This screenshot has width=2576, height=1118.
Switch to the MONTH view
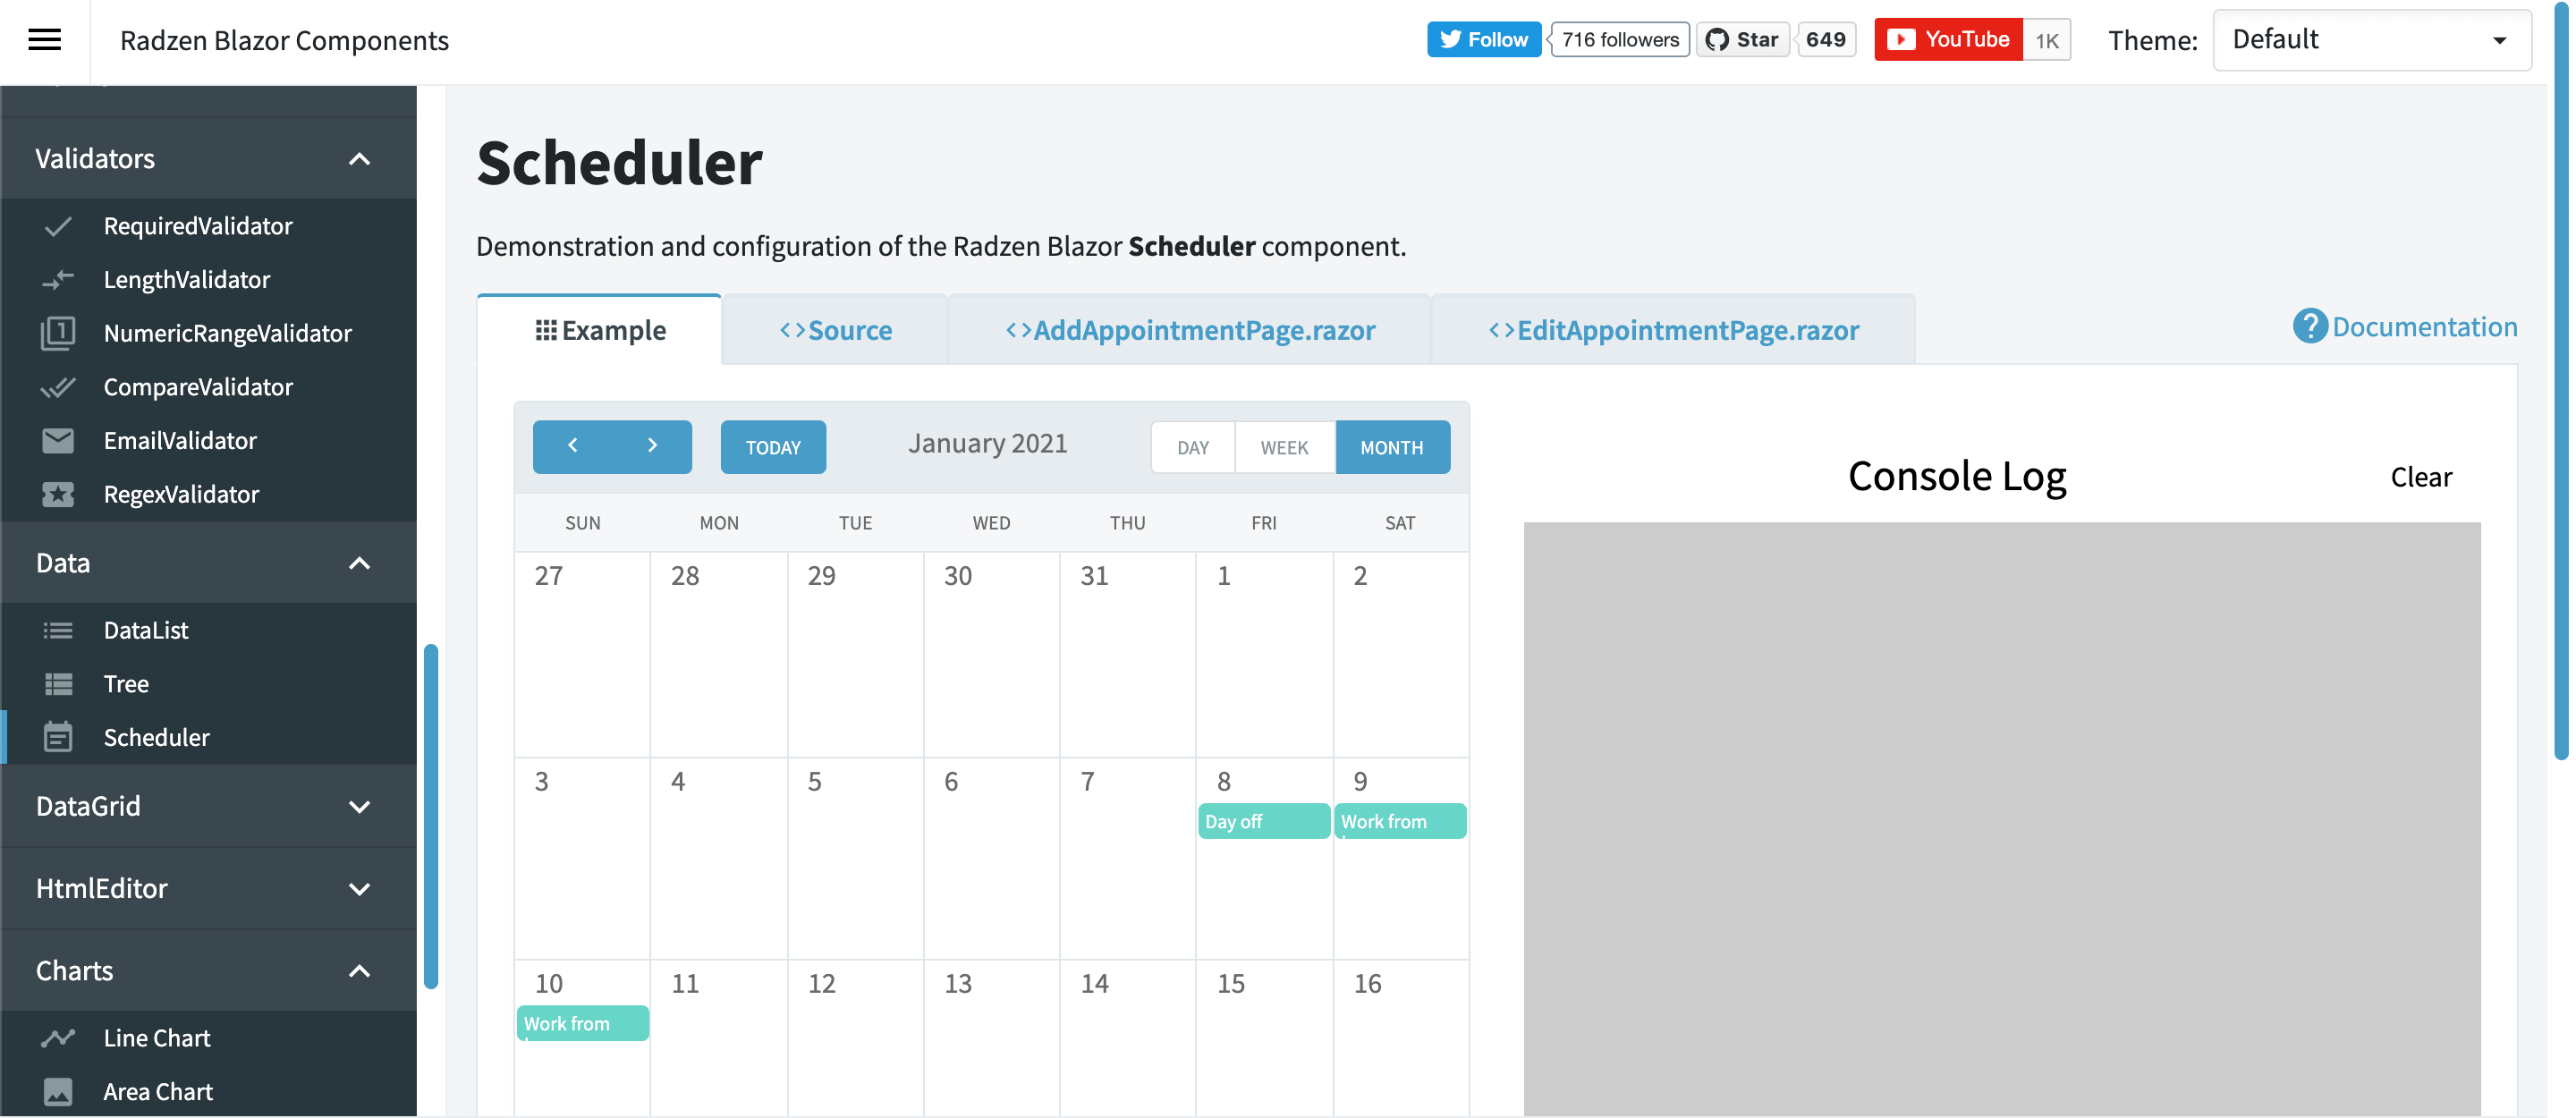pos(1390,445)
